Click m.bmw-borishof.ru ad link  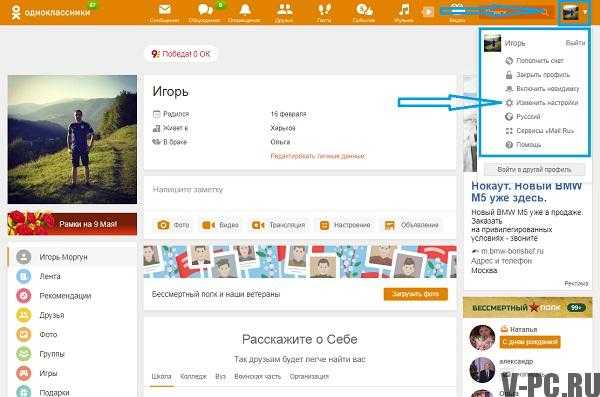pyautogui.click(x=512, y=251)
